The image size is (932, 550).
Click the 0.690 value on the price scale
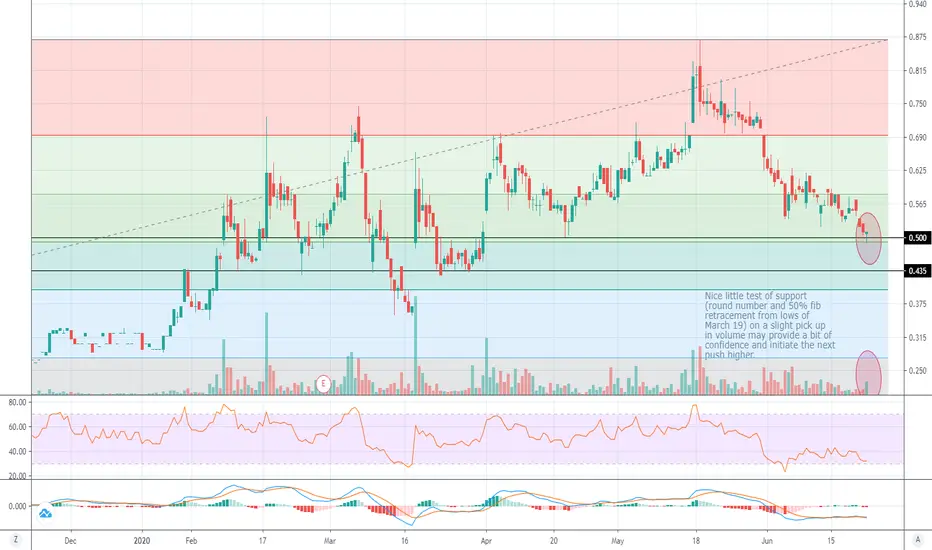click(x=918, y=137)
